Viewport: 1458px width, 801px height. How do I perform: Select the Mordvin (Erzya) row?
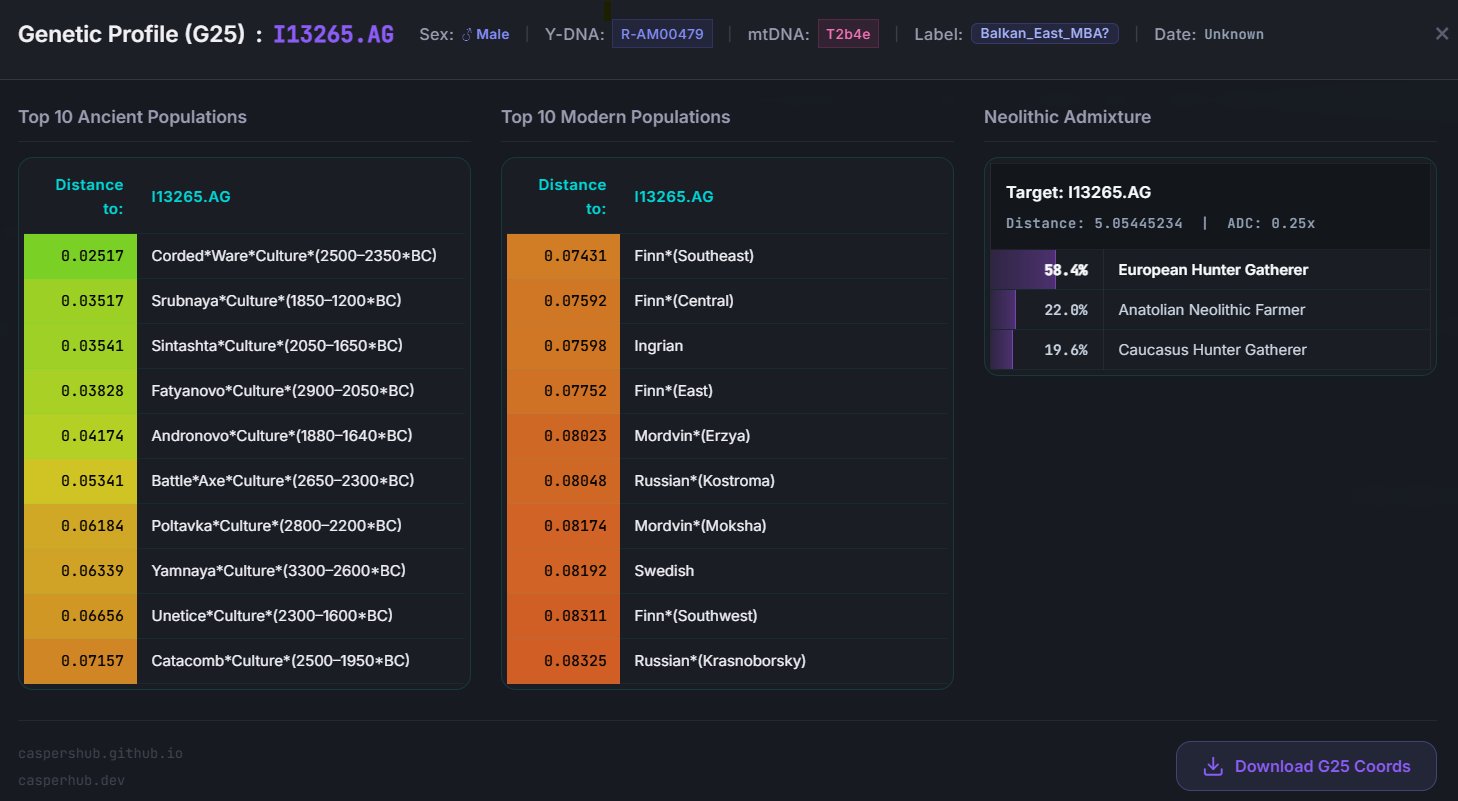(x=727, y=436)
